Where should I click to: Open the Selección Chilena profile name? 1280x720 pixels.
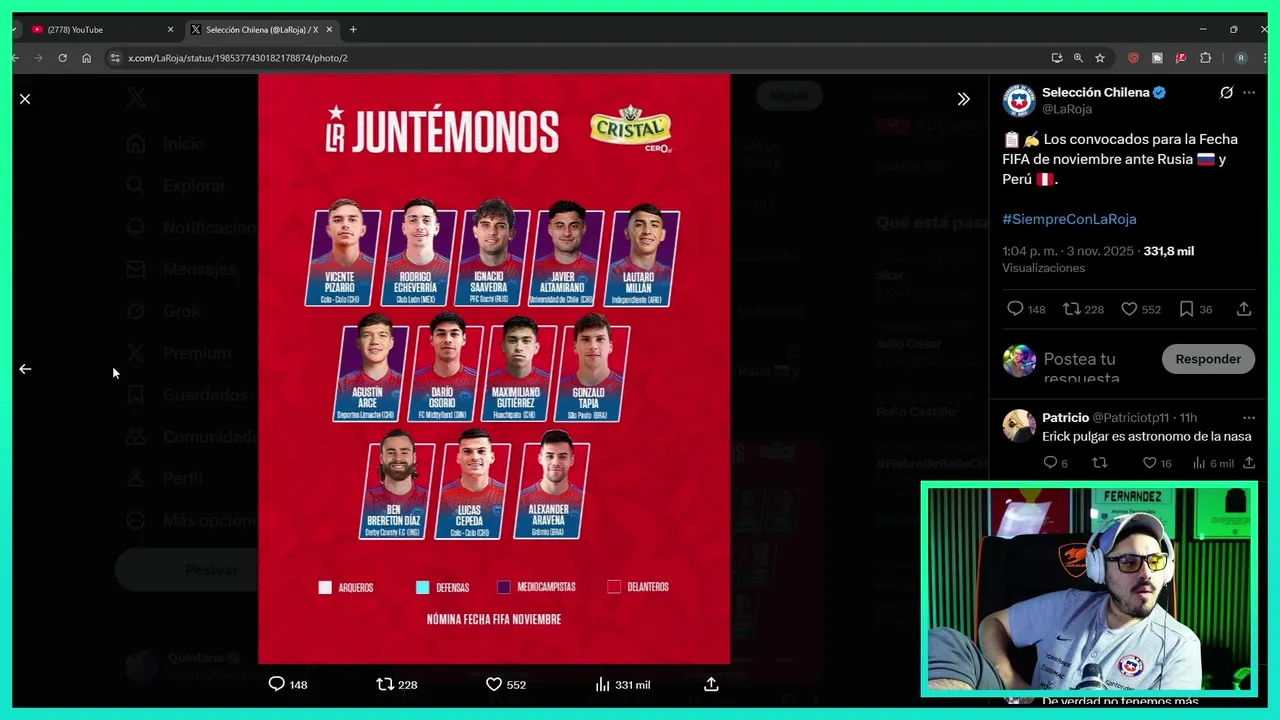point(1095,92)
